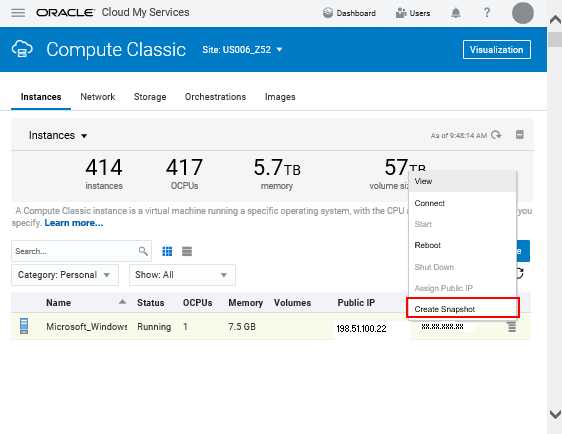
Task: Expand the Instances heading dropdown
Action: tap(58, 135)
